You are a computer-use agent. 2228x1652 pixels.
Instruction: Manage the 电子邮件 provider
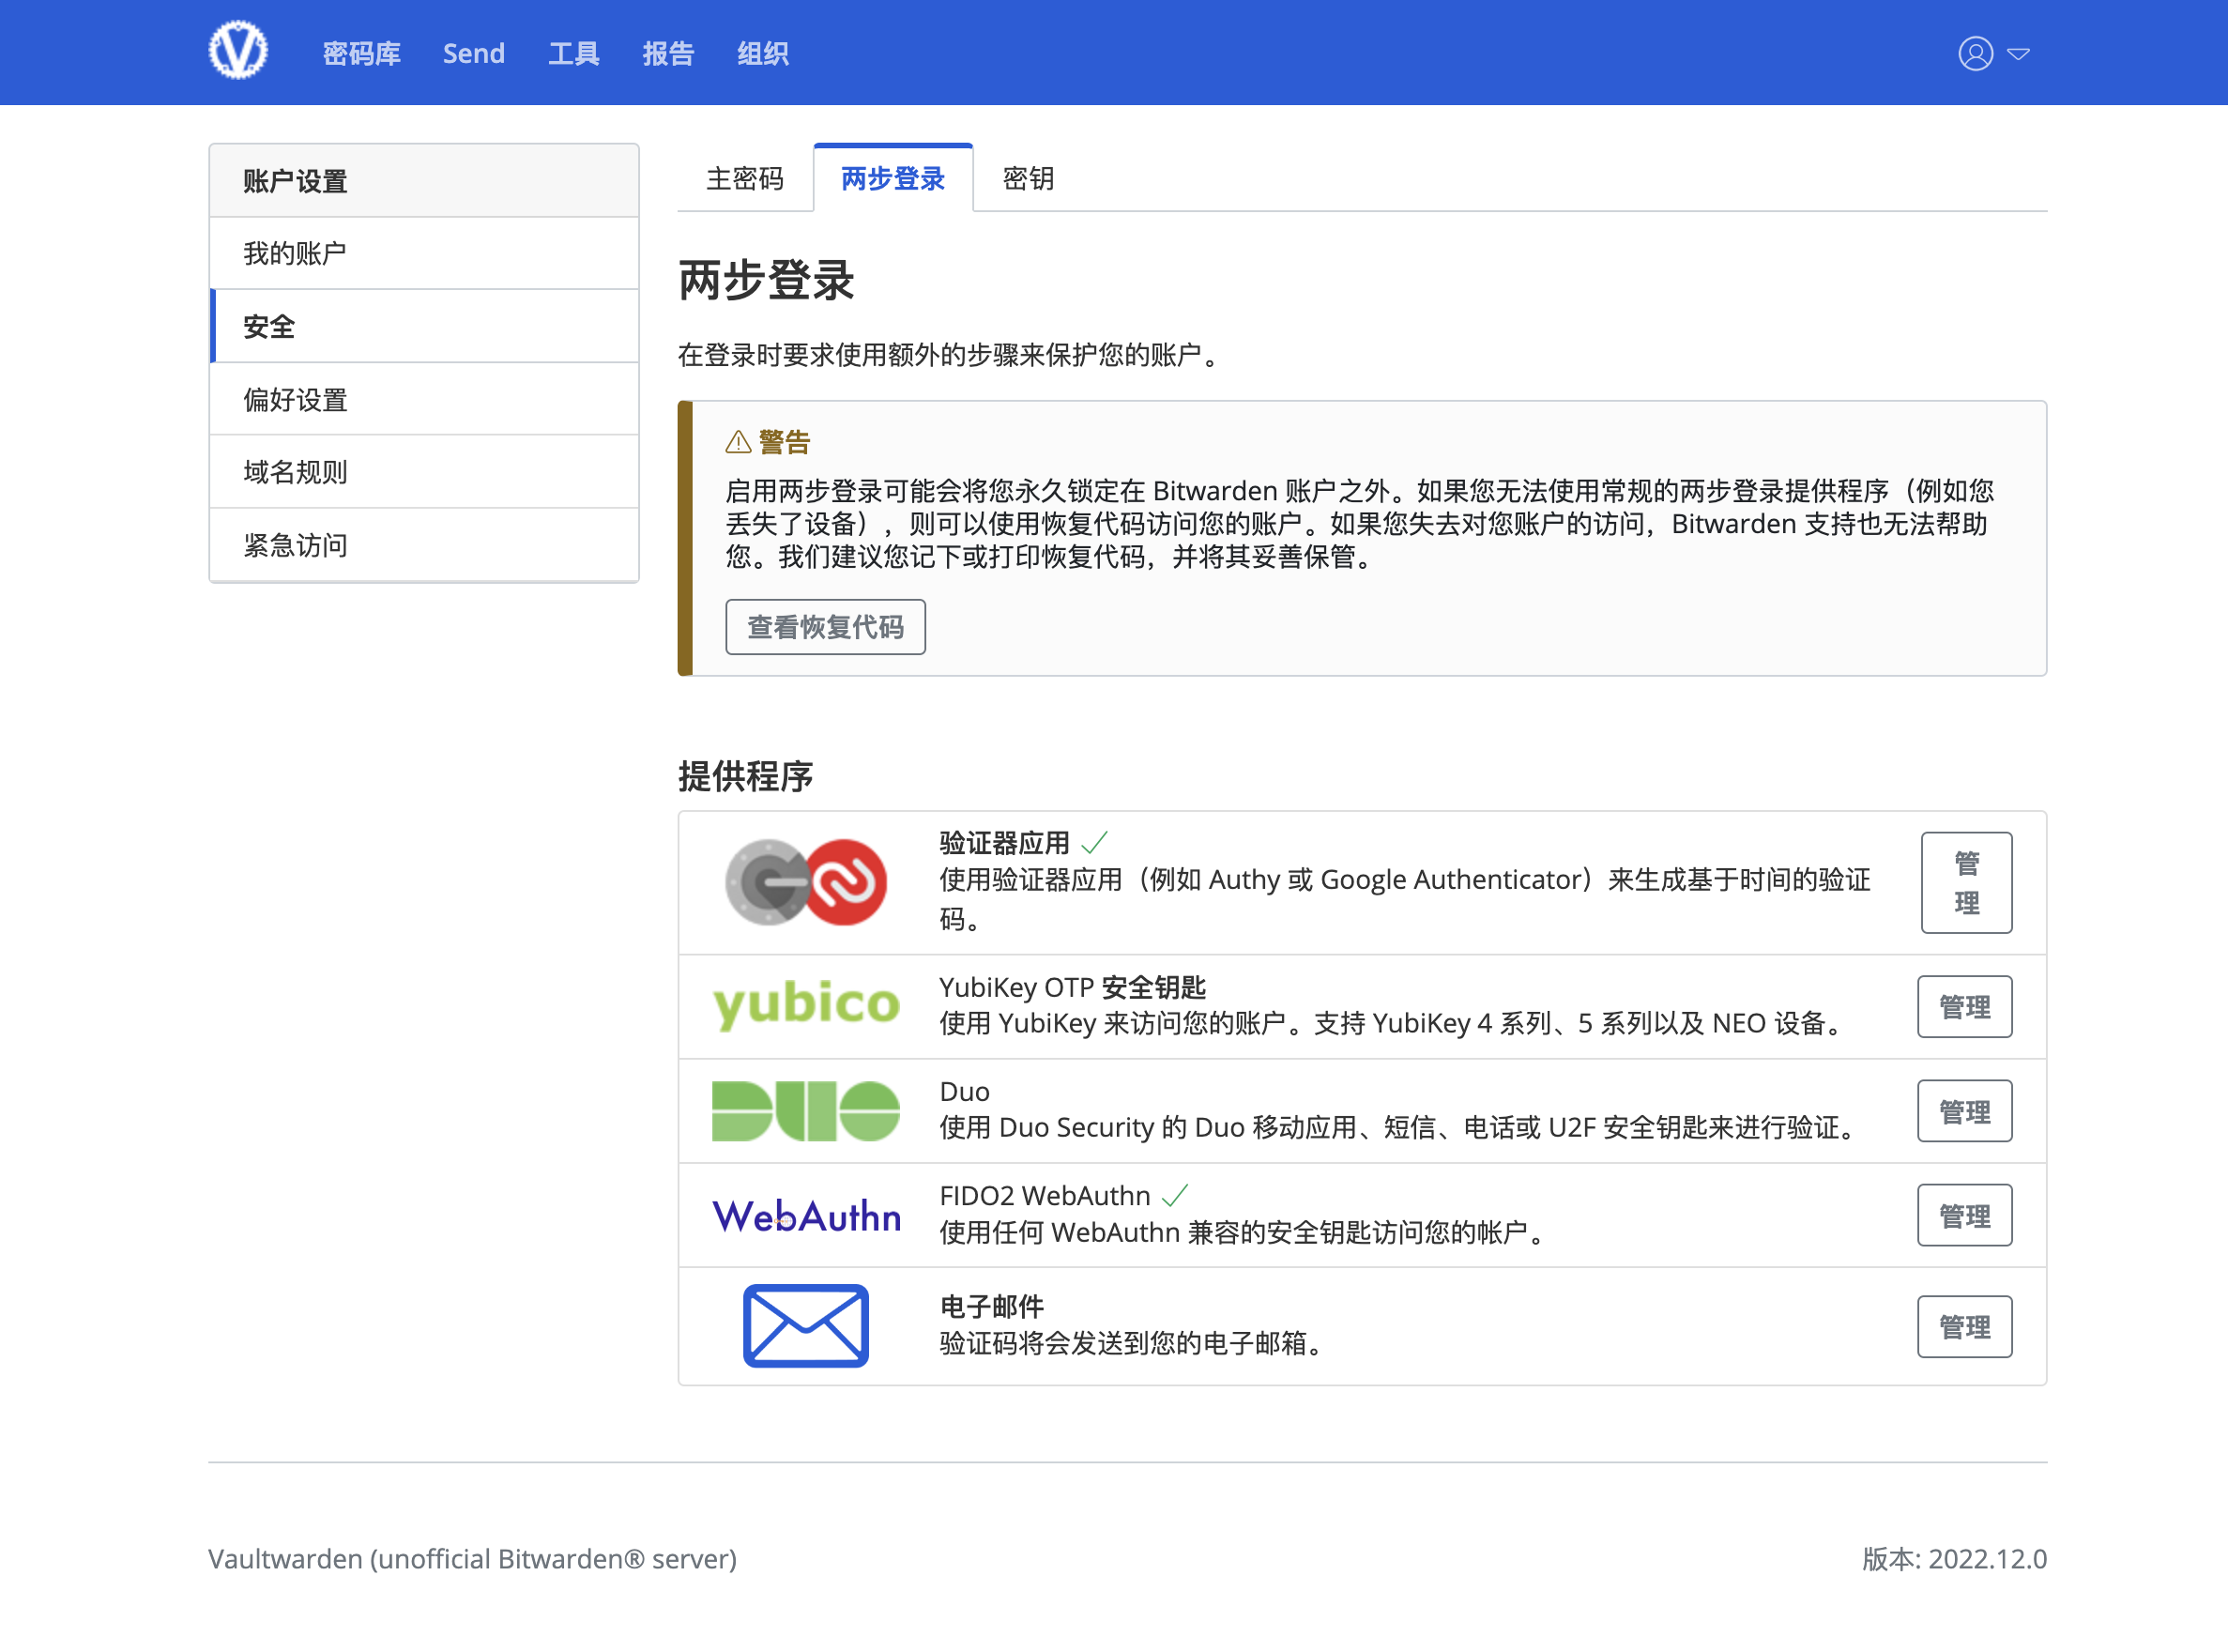(x=1964, y=1327)
